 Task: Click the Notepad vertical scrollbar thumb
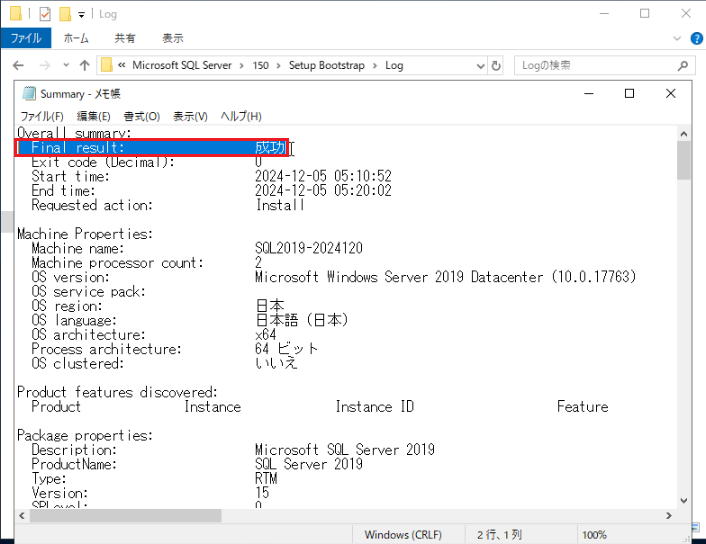tap(683, 161)
